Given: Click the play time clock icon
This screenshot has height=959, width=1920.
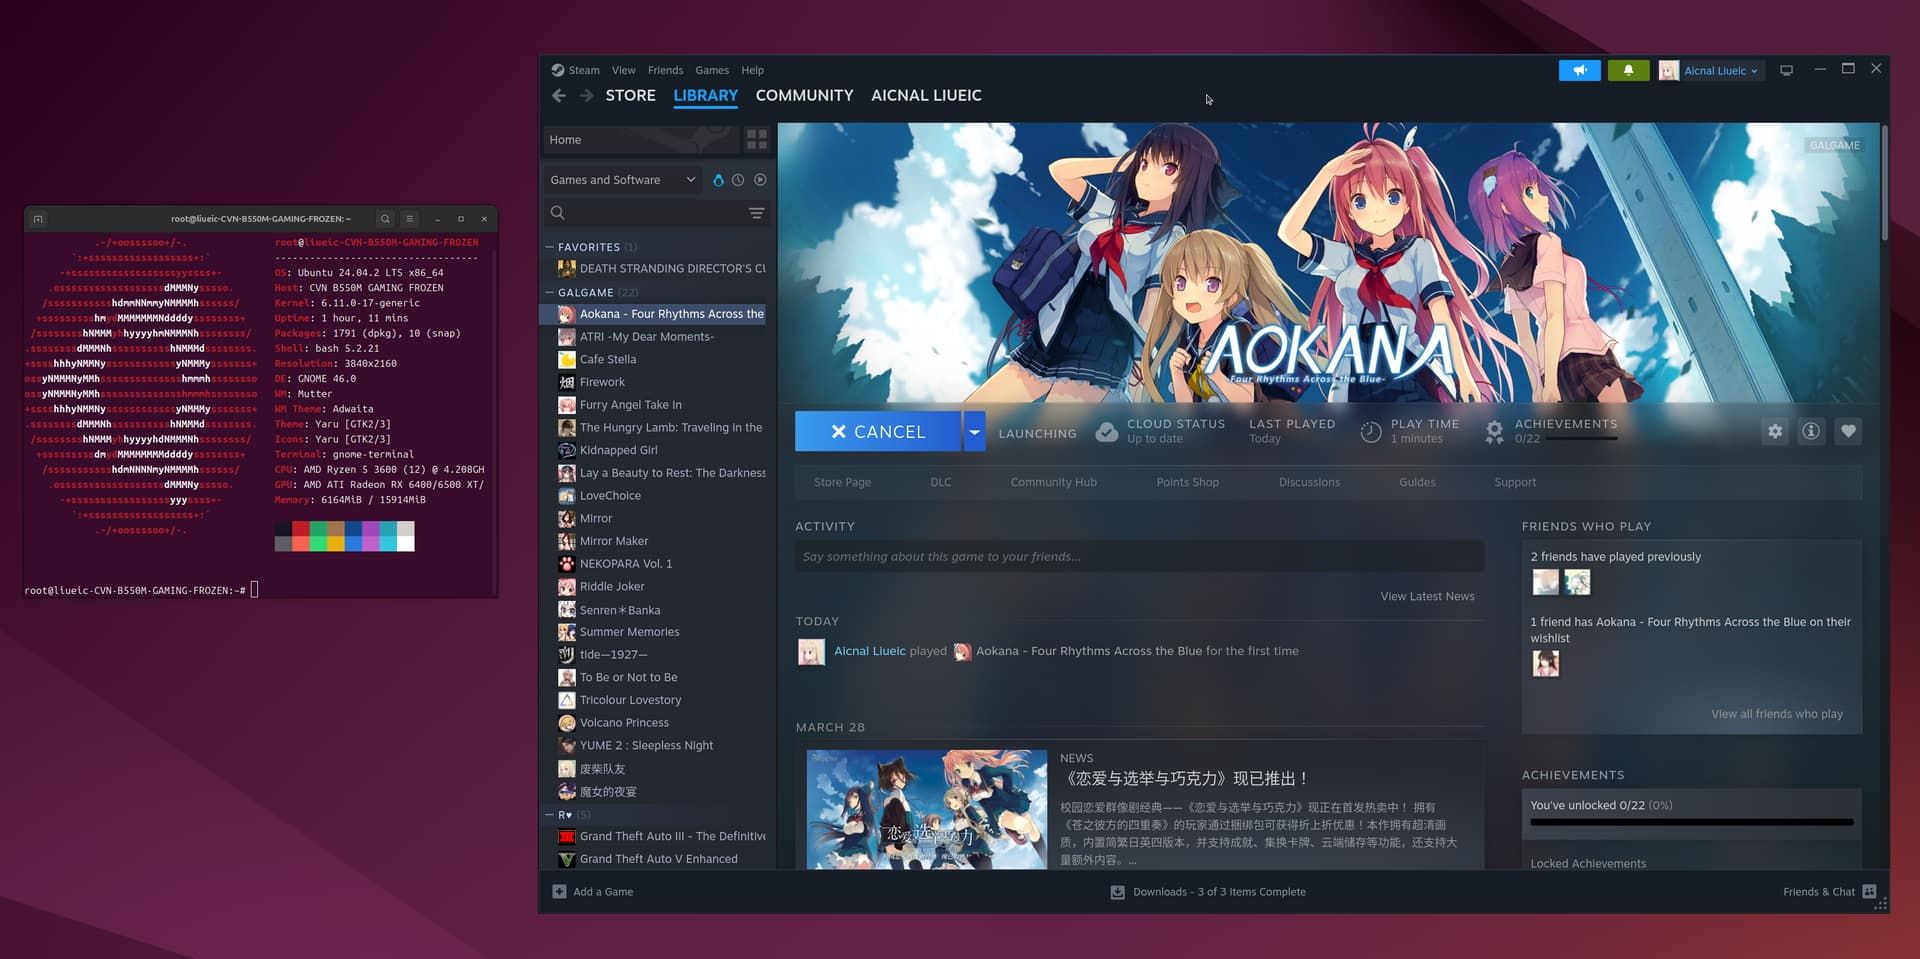Looking at the screenshot, I should (1371, 431).
